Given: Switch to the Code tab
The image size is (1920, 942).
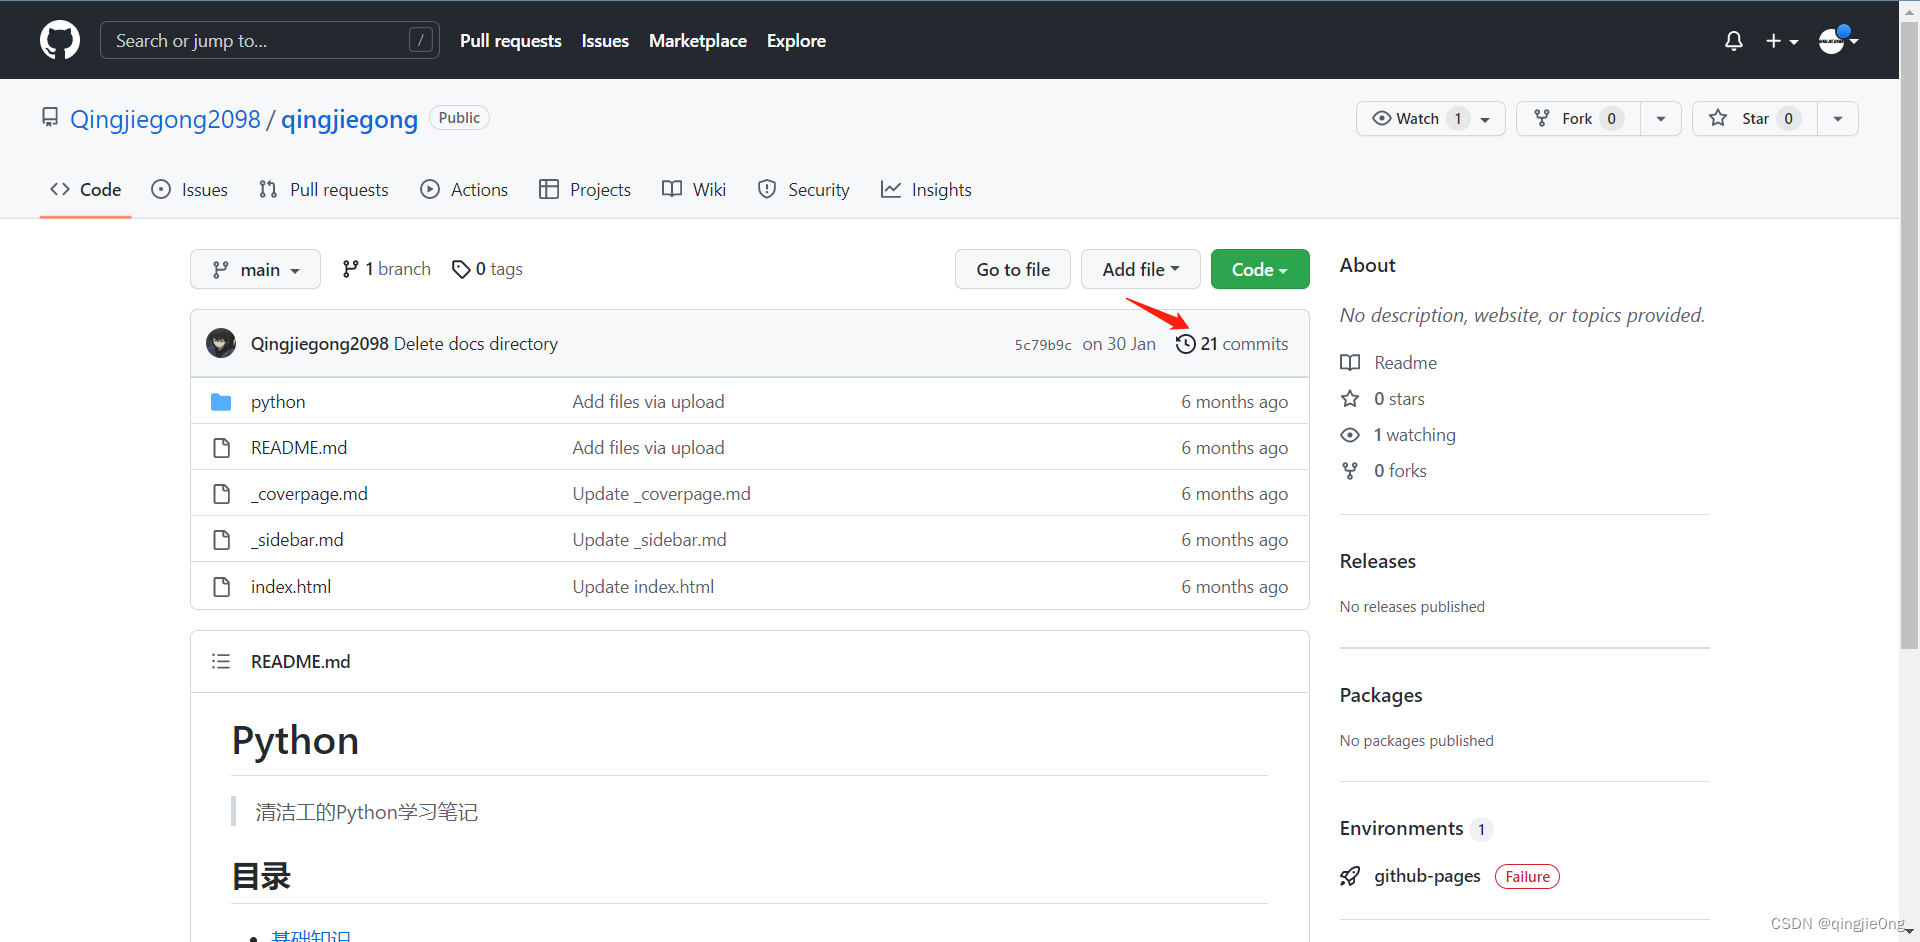Looking at the screenshot, I should (x=86, y=189).
